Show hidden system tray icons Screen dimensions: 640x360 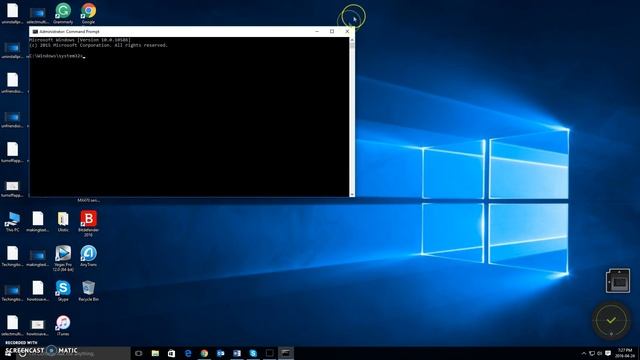coord(584,353)
